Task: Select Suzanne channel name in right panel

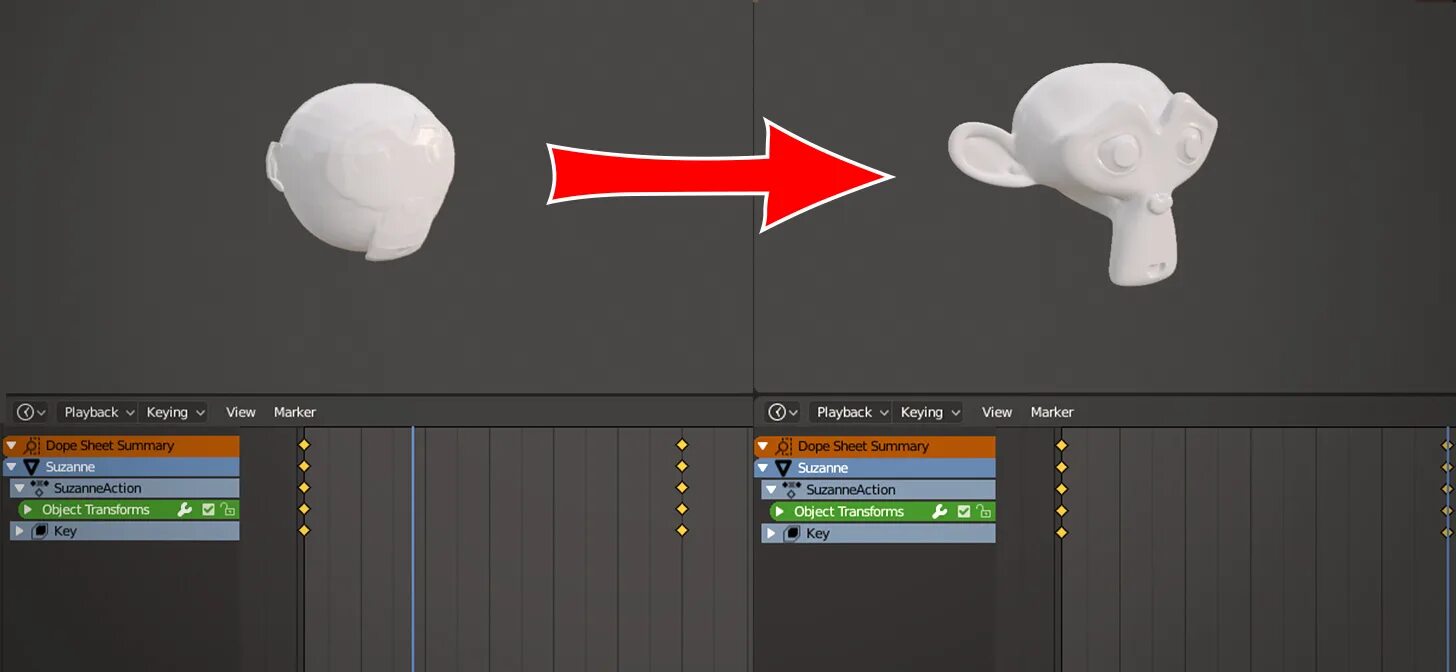Action: pyautogui.click(x=823, y=468)
